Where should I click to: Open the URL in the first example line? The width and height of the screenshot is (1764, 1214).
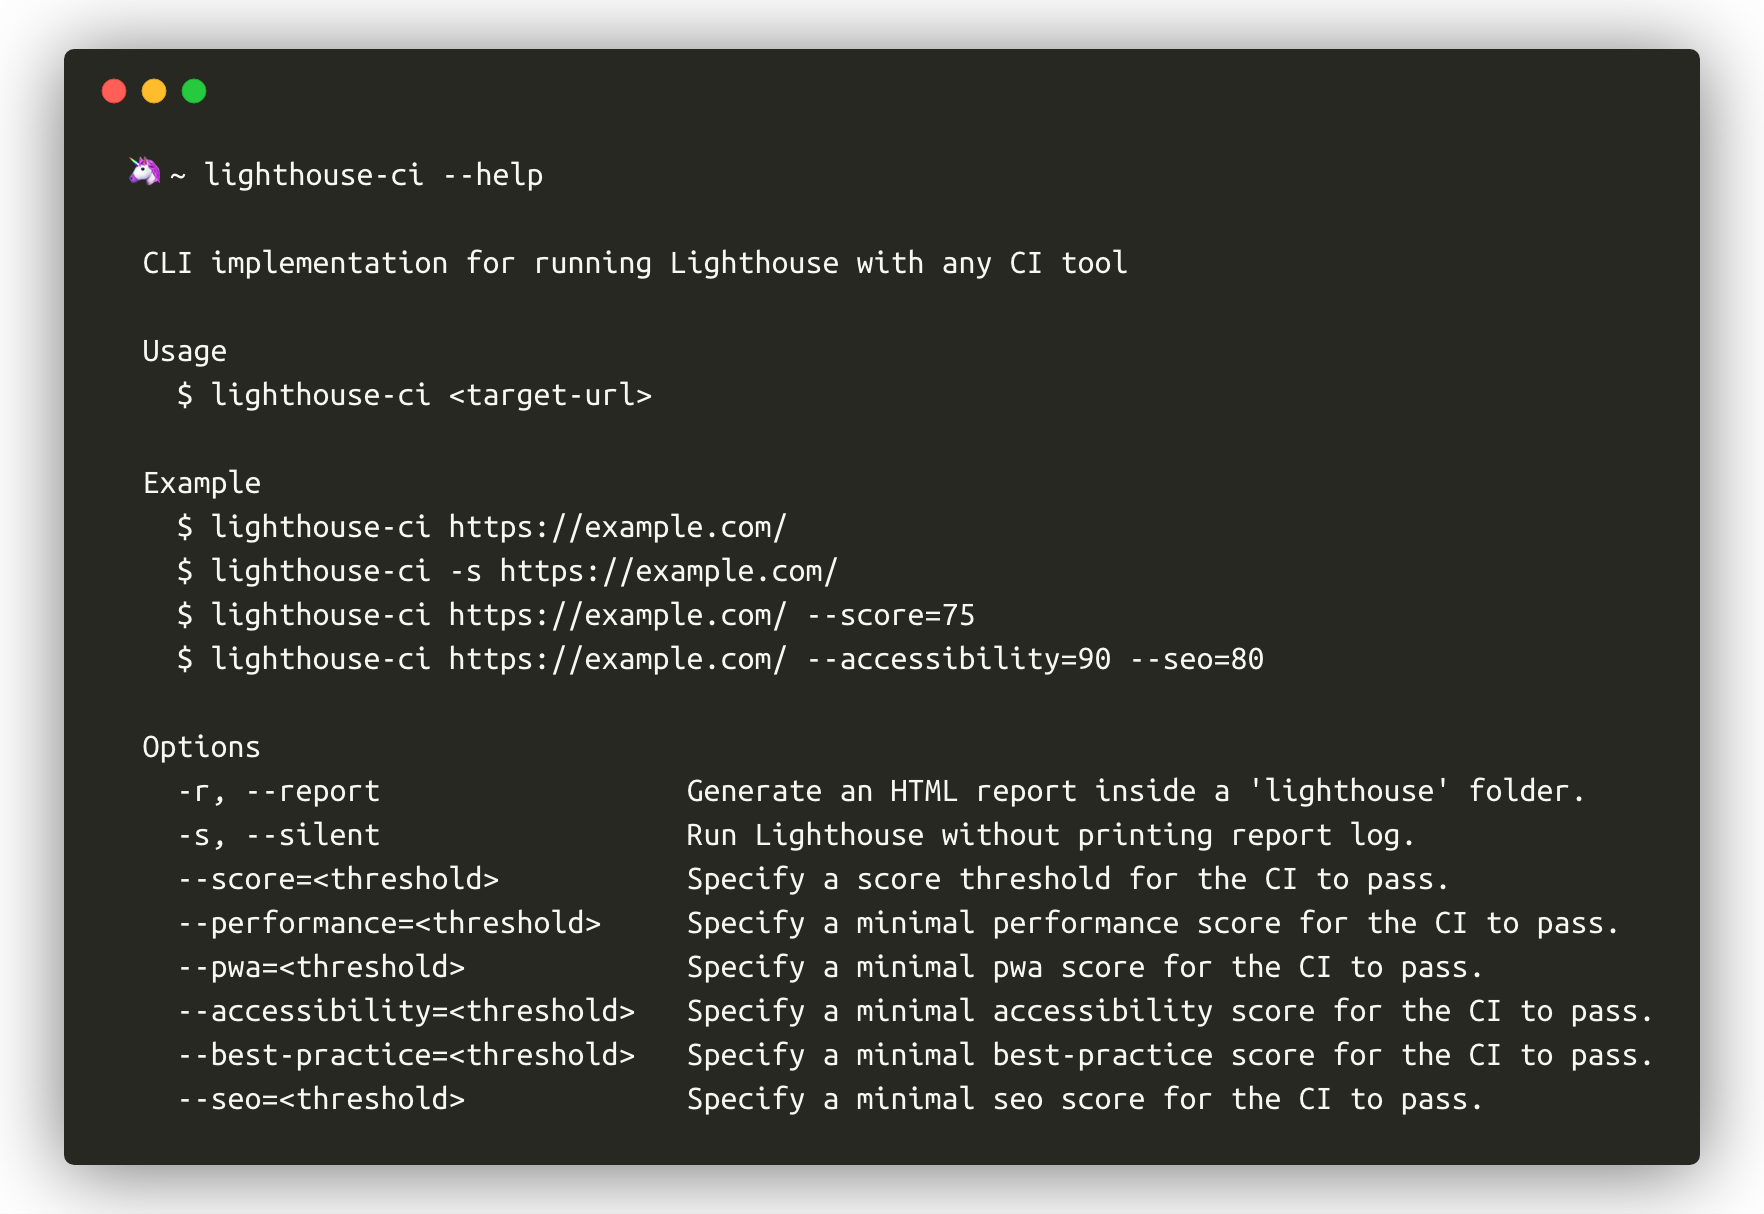pos(617,527)
